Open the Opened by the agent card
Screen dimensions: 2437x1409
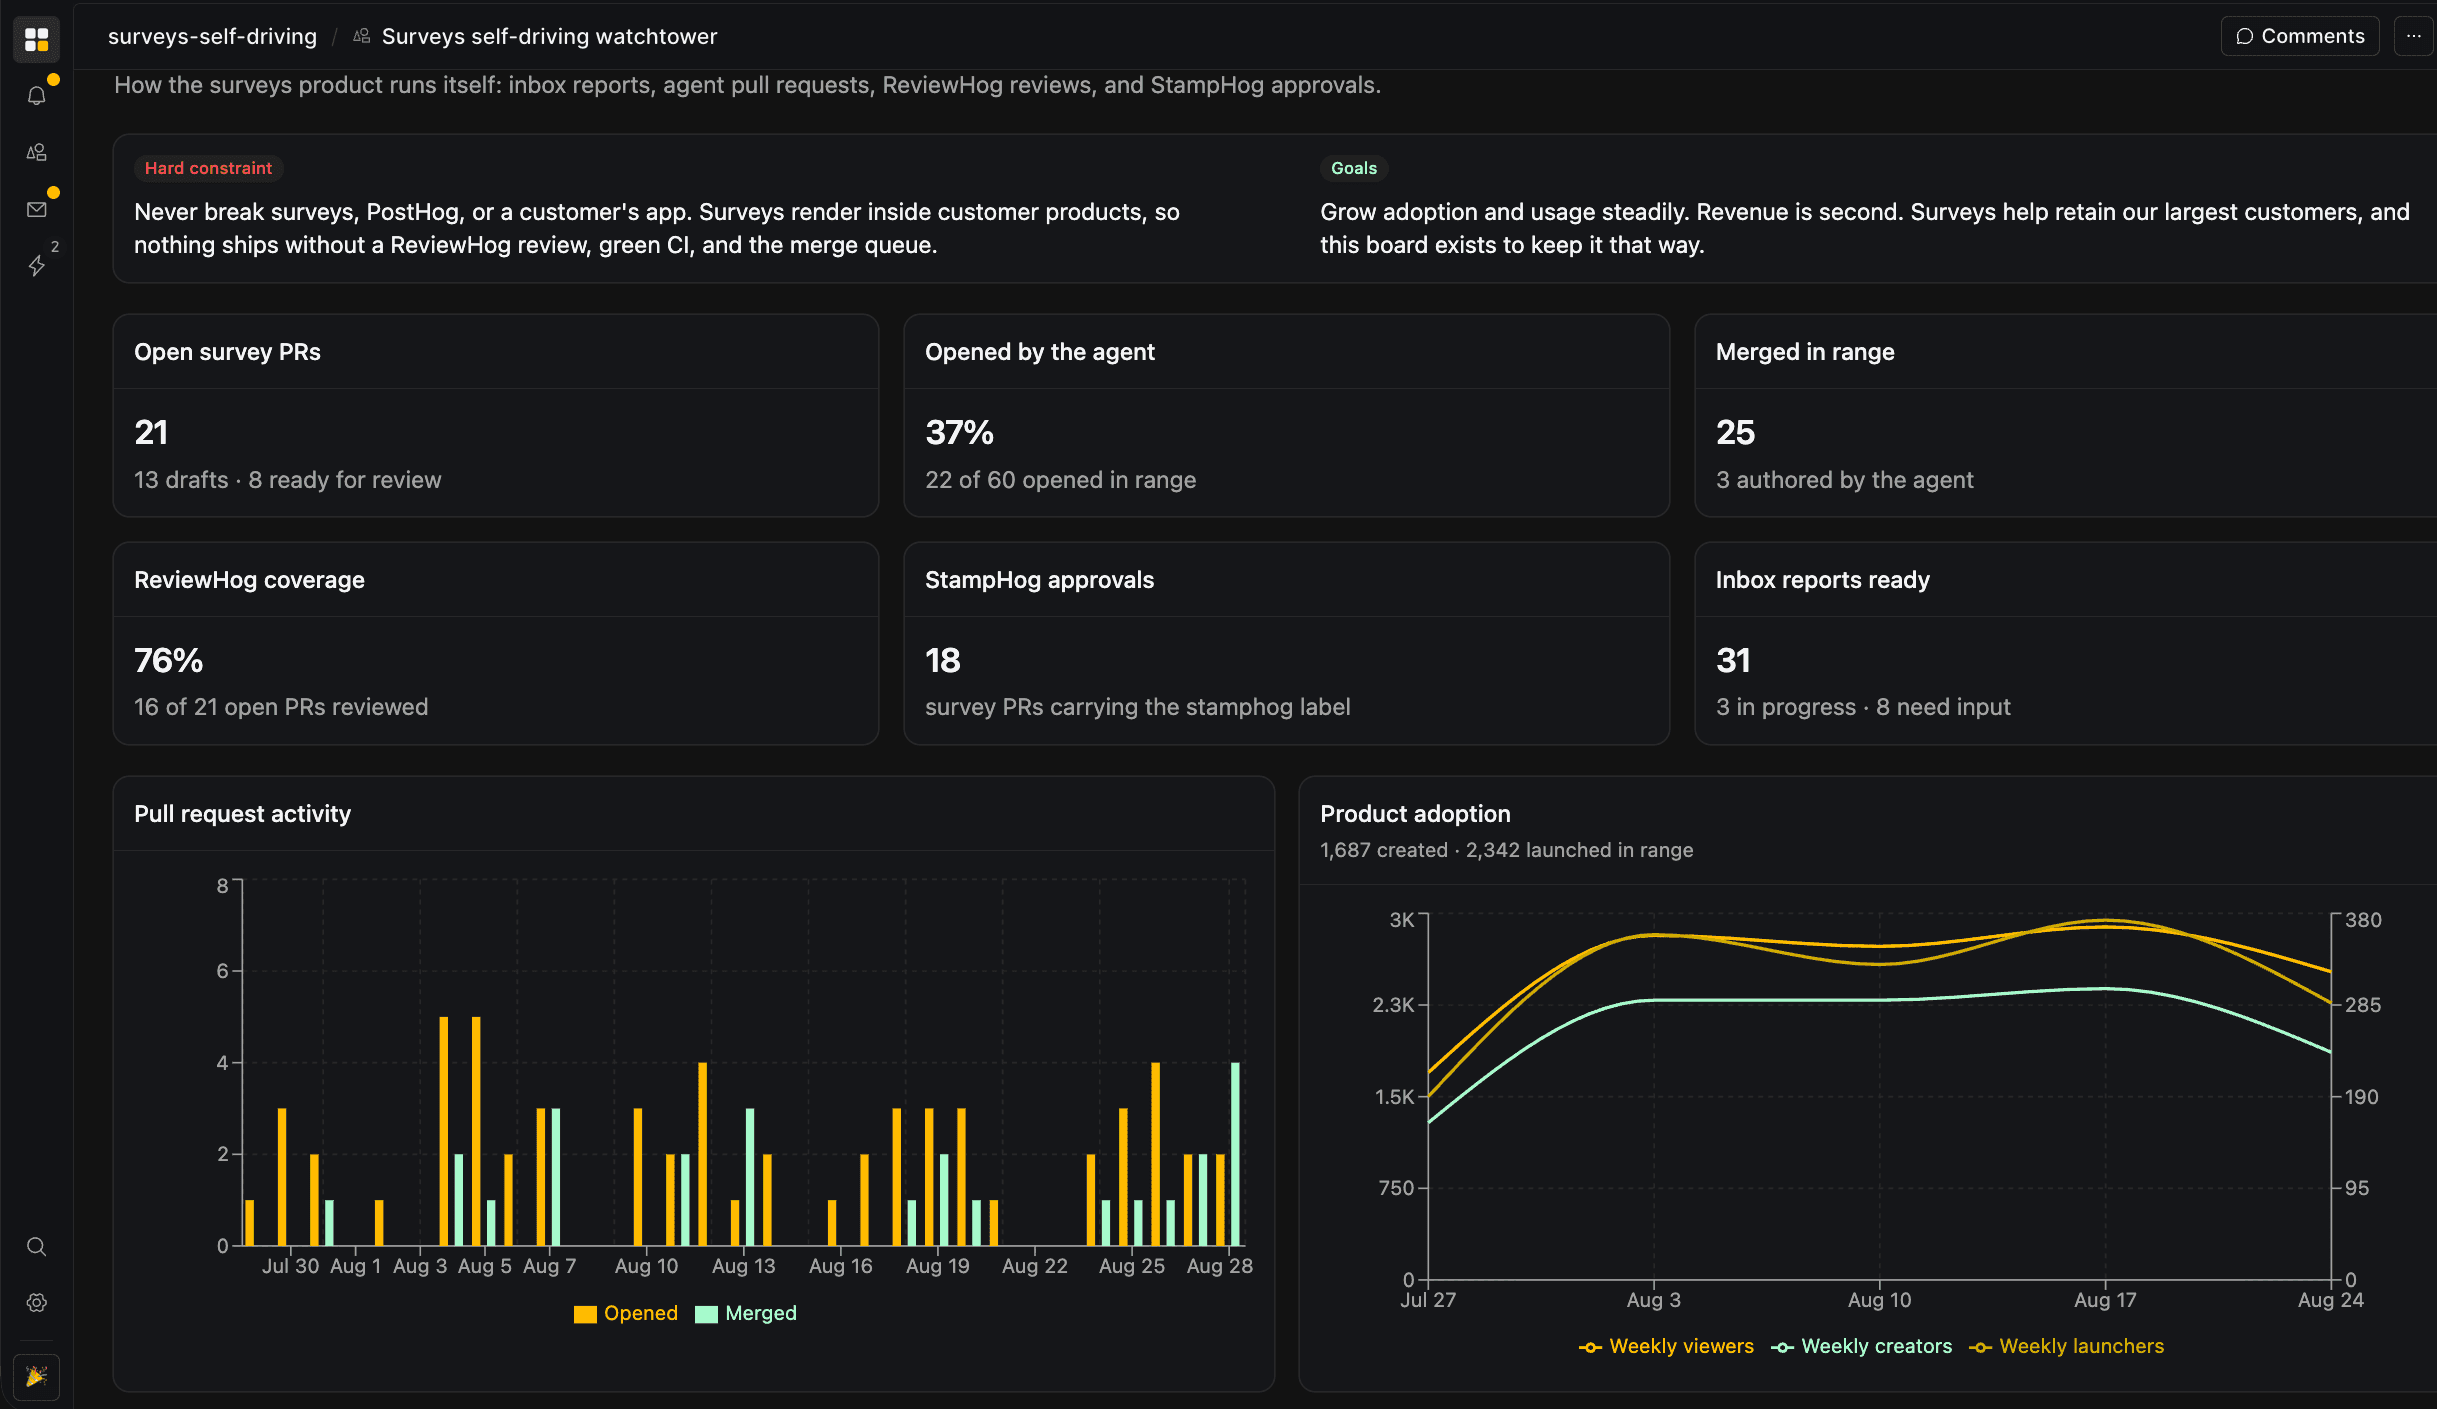tap(1287, 415)
